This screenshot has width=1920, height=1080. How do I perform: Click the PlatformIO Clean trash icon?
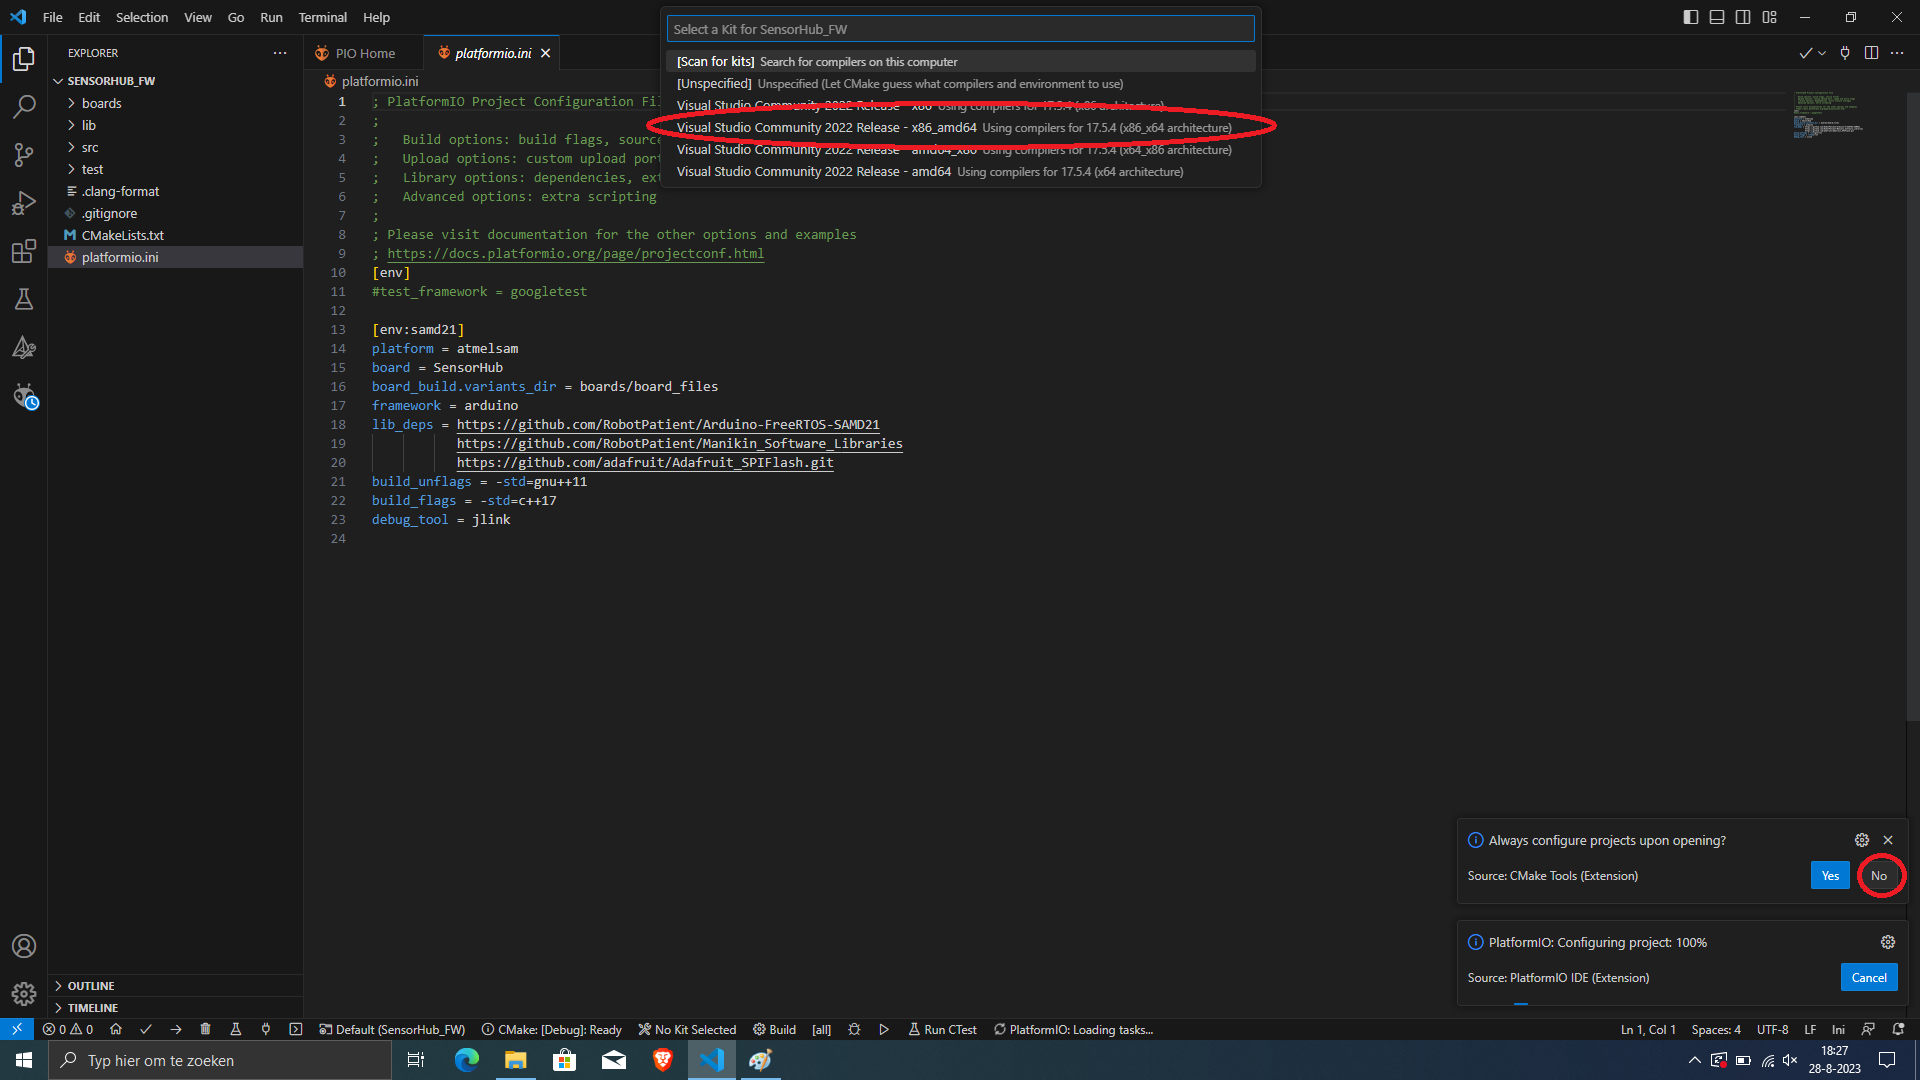pyautogui.click(x=205, y=1029)
